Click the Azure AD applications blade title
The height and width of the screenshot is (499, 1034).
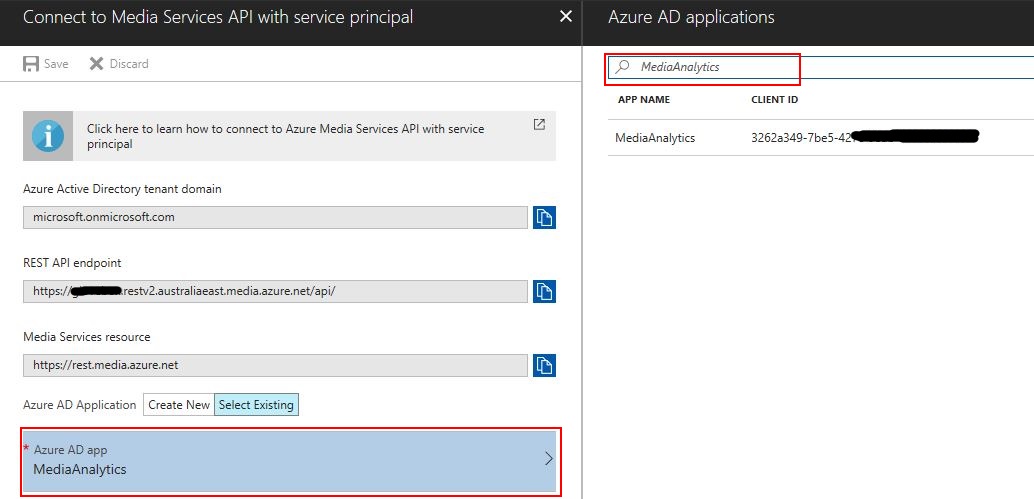(x=691, y=17)
